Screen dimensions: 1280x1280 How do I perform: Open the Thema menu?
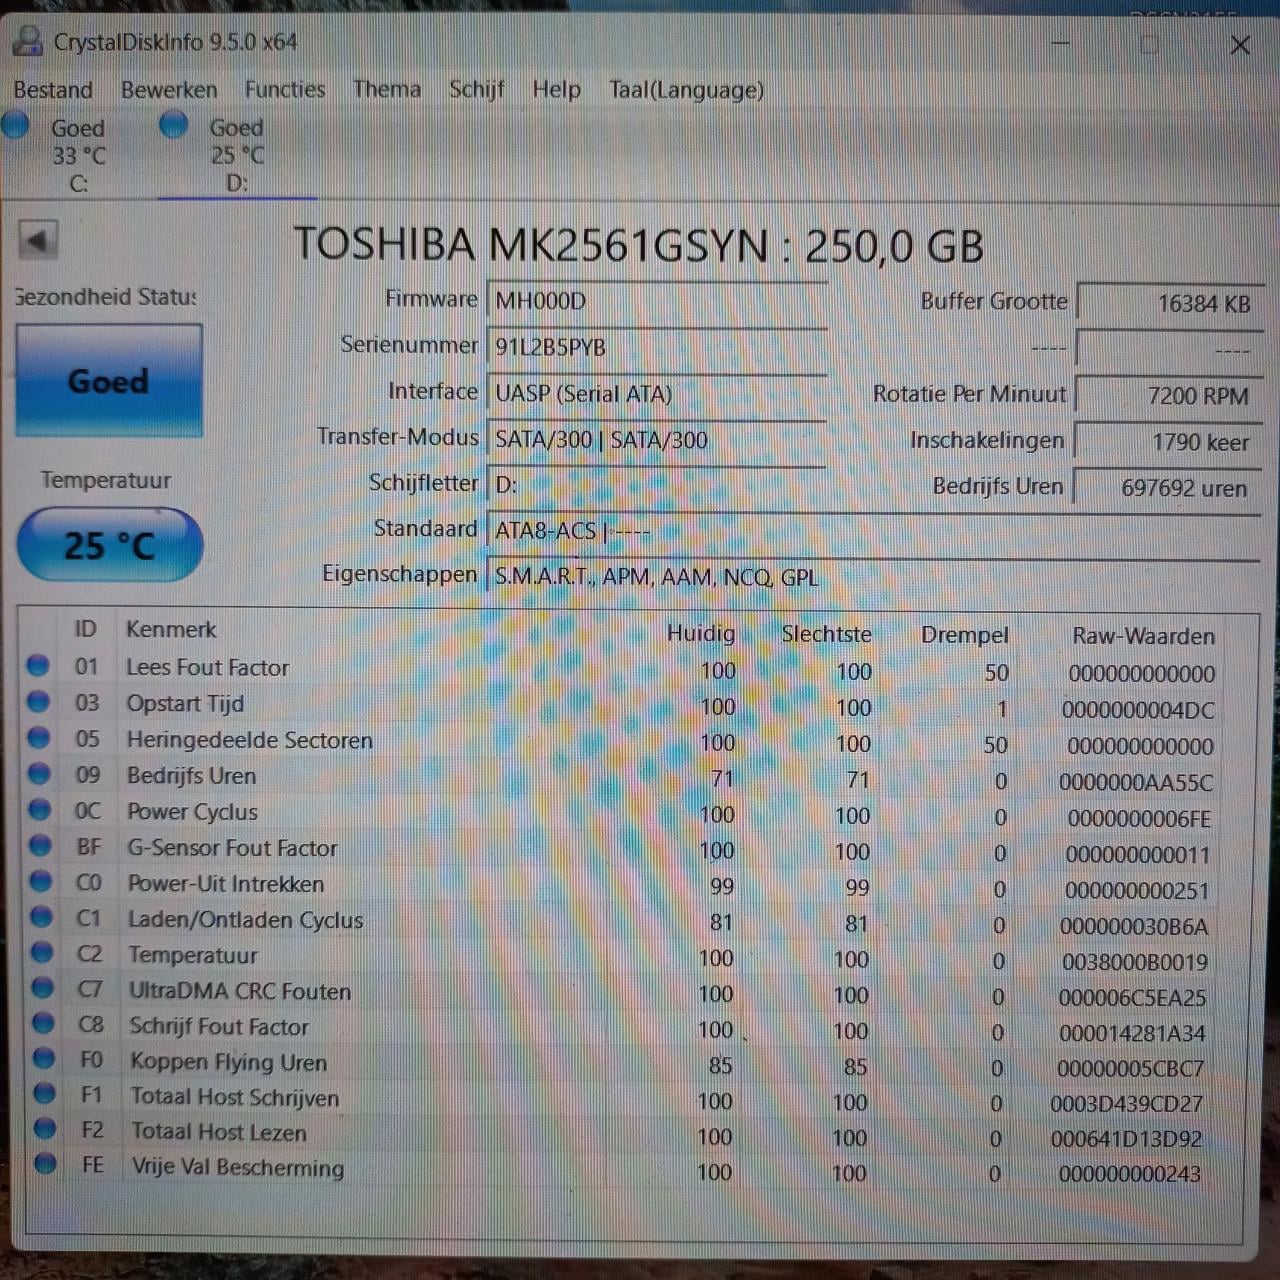tap(387, 89)
